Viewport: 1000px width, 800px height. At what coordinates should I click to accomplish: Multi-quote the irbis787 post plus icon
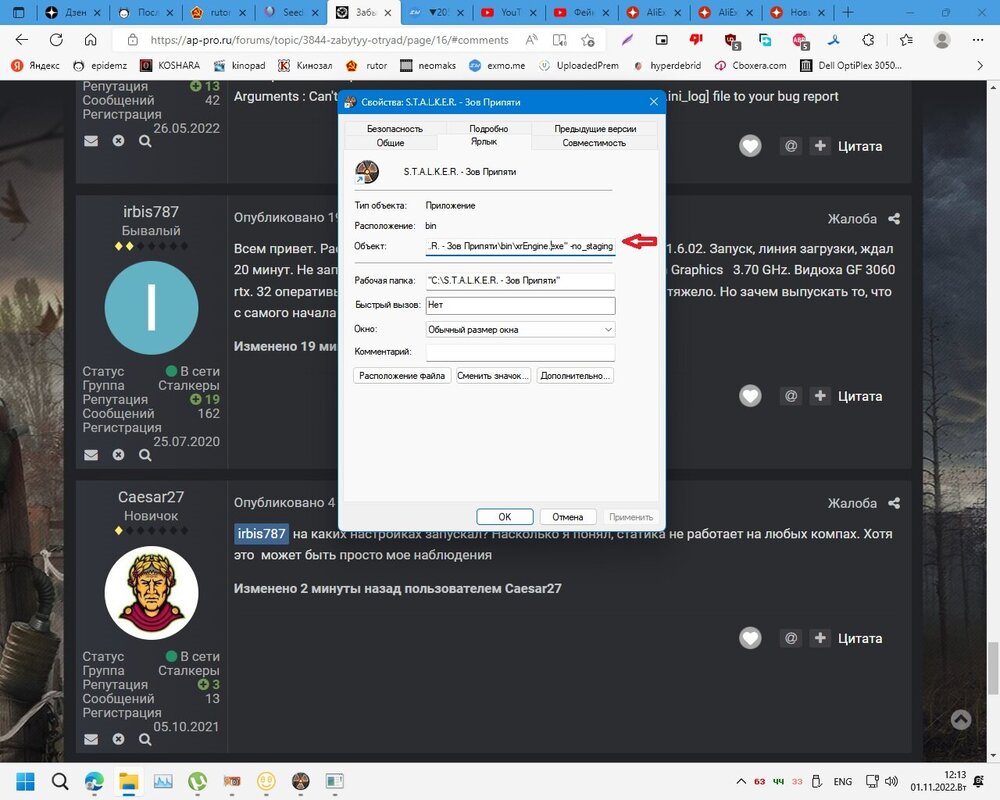[x=820, y=396]
